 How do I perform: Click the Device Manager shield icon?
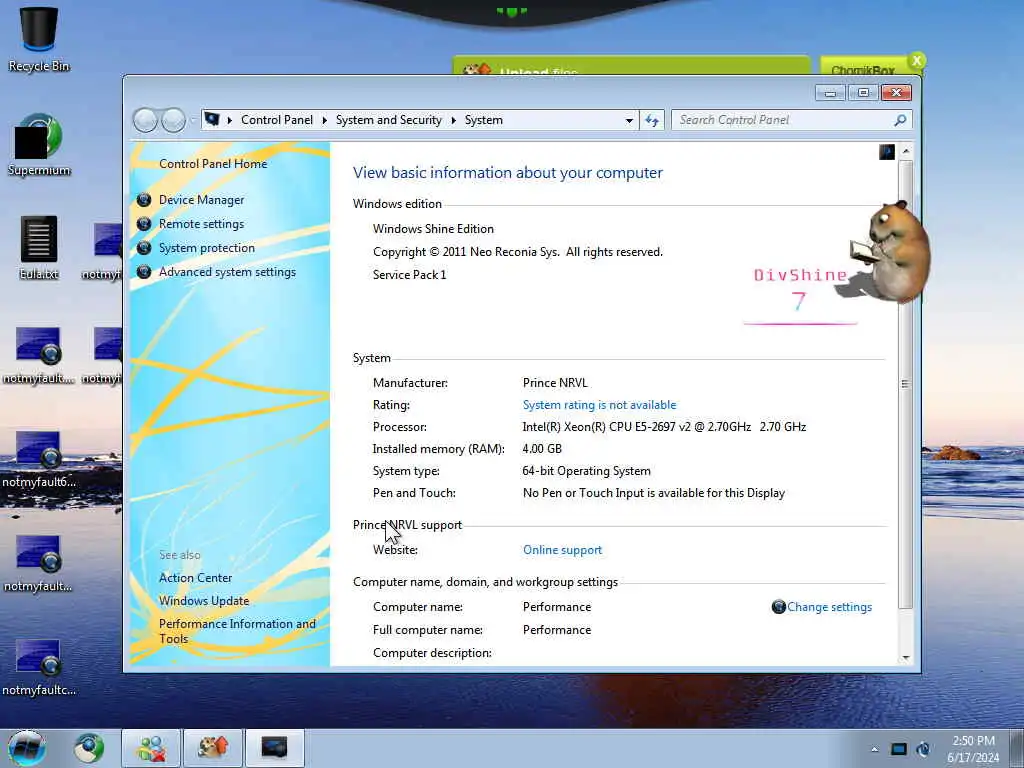coord(144,200)
